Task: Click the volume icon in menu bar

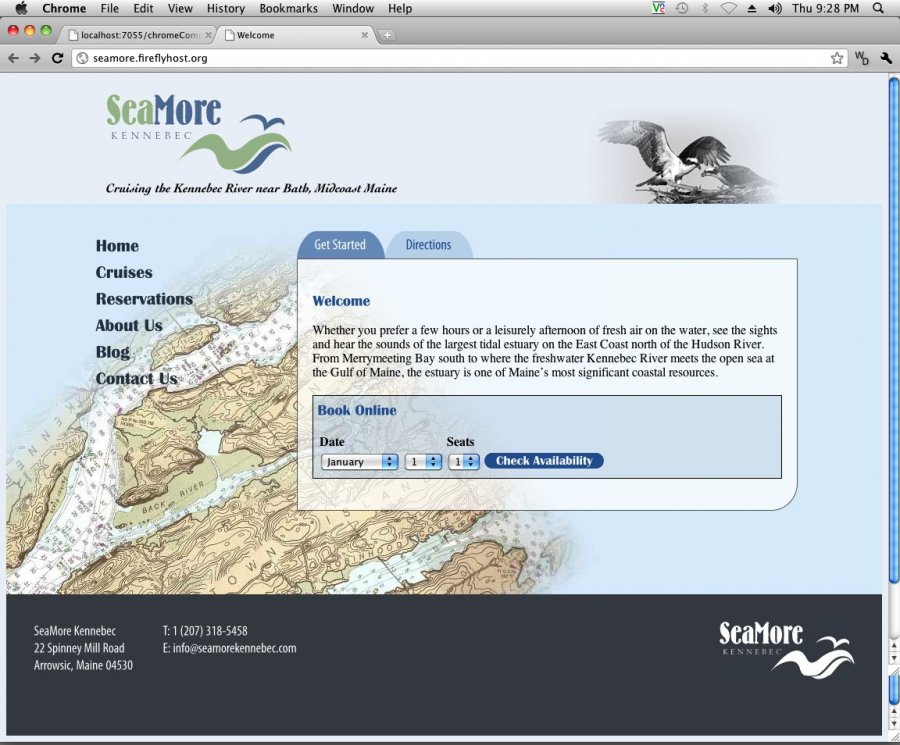Action: (774, 8)
